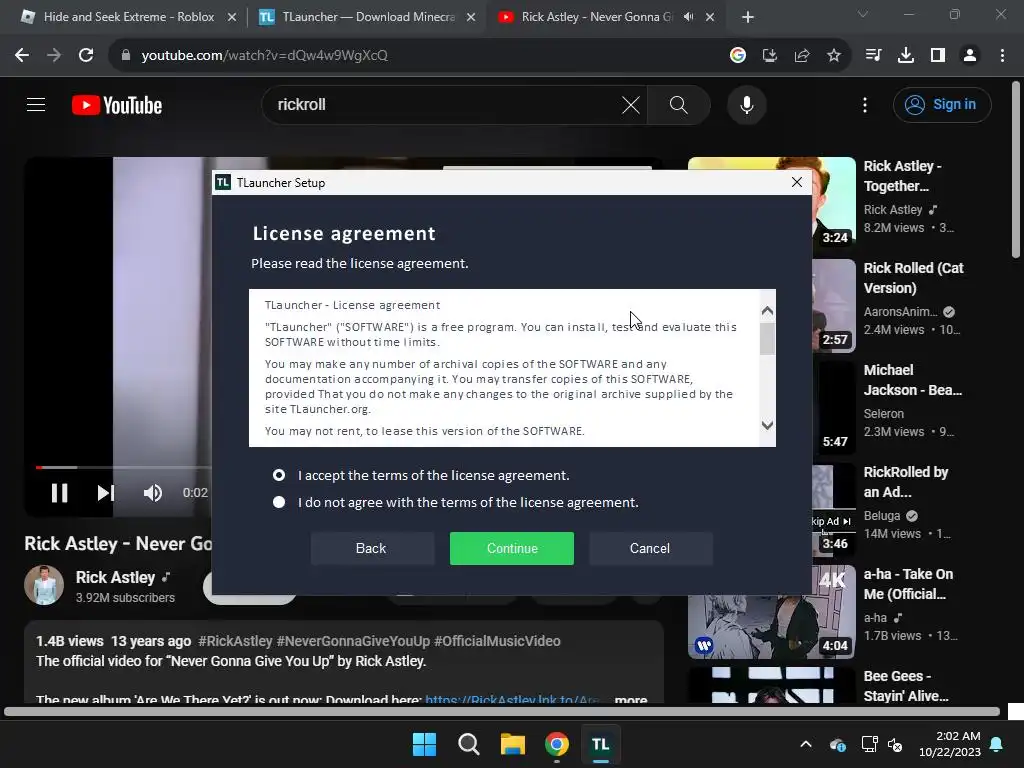Start voice search with the microphone
Image resolution: width=1024 pixels, height=768 pixels.
(746, 104)
